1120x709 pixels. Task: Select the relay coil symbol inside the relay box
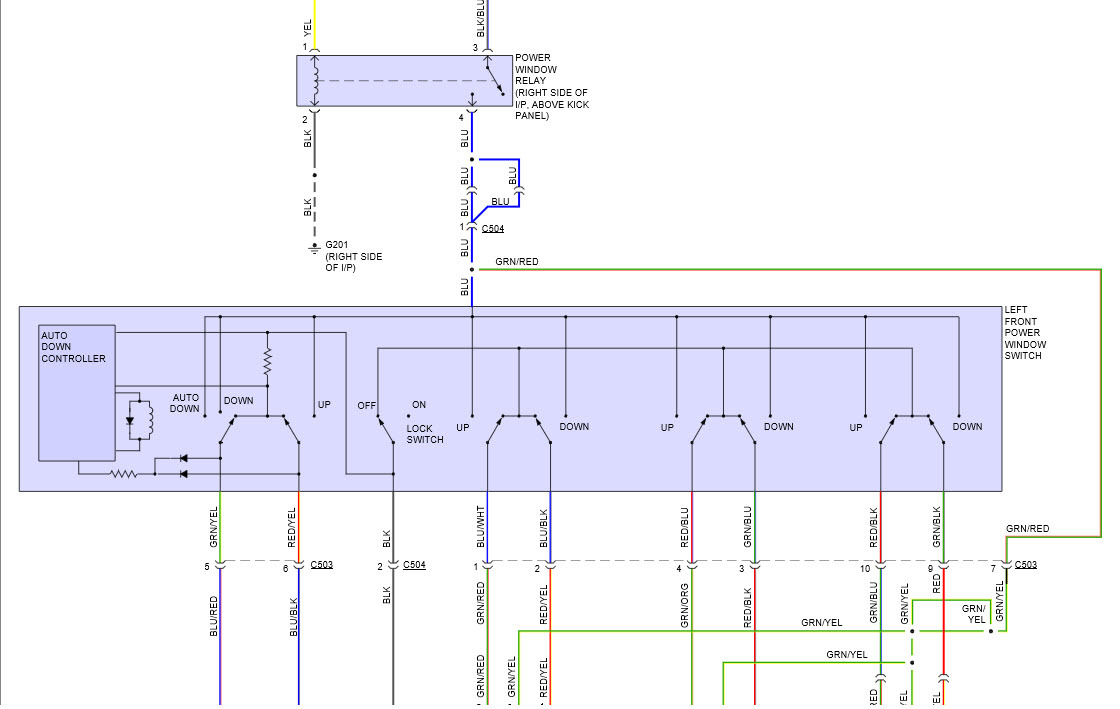tap(315, 81)
